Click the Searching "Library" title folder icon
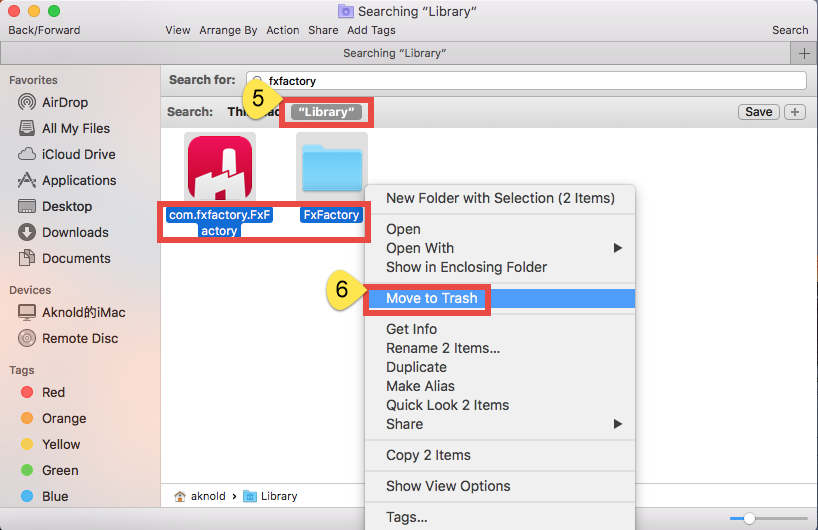Image resolution: width=818 pixels, height=530 pixels. click(345, 11)
